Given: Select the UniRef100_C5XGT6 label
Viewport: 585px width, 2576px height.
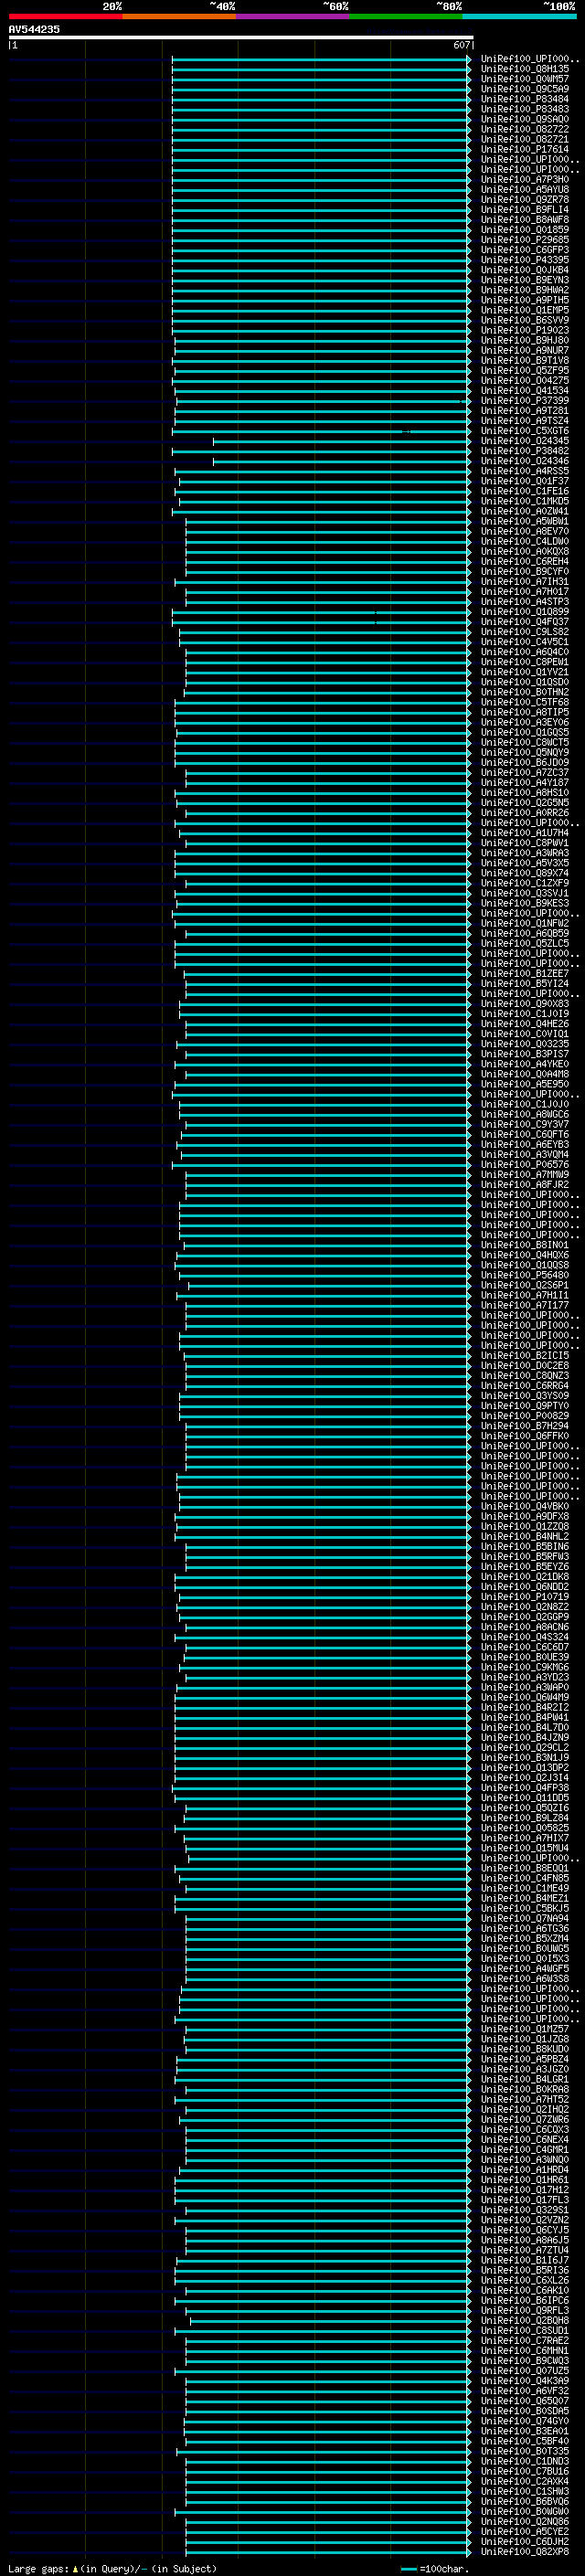Looking at the screenshot, I should point(525,430).
